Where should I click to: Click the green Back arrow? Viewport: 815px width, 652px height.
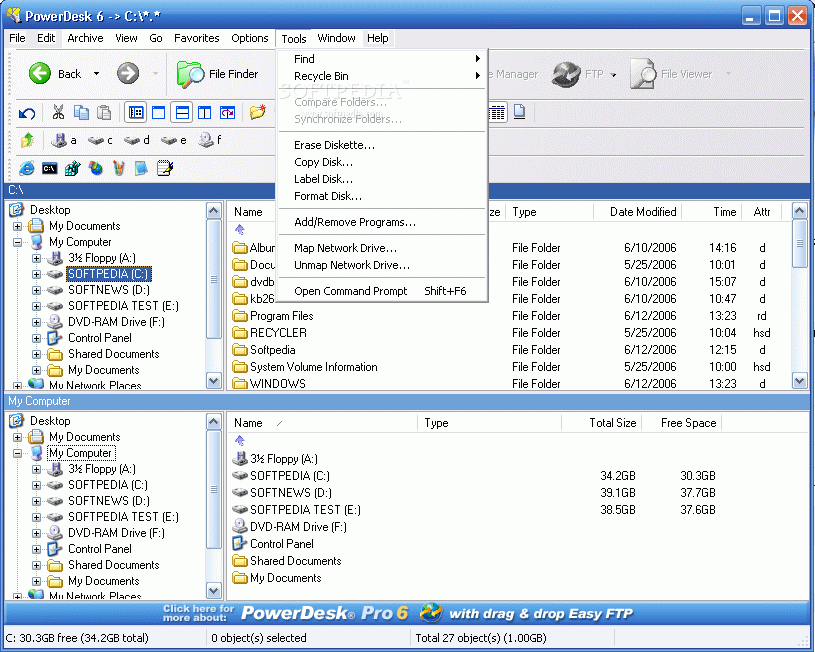coord(40,74)
